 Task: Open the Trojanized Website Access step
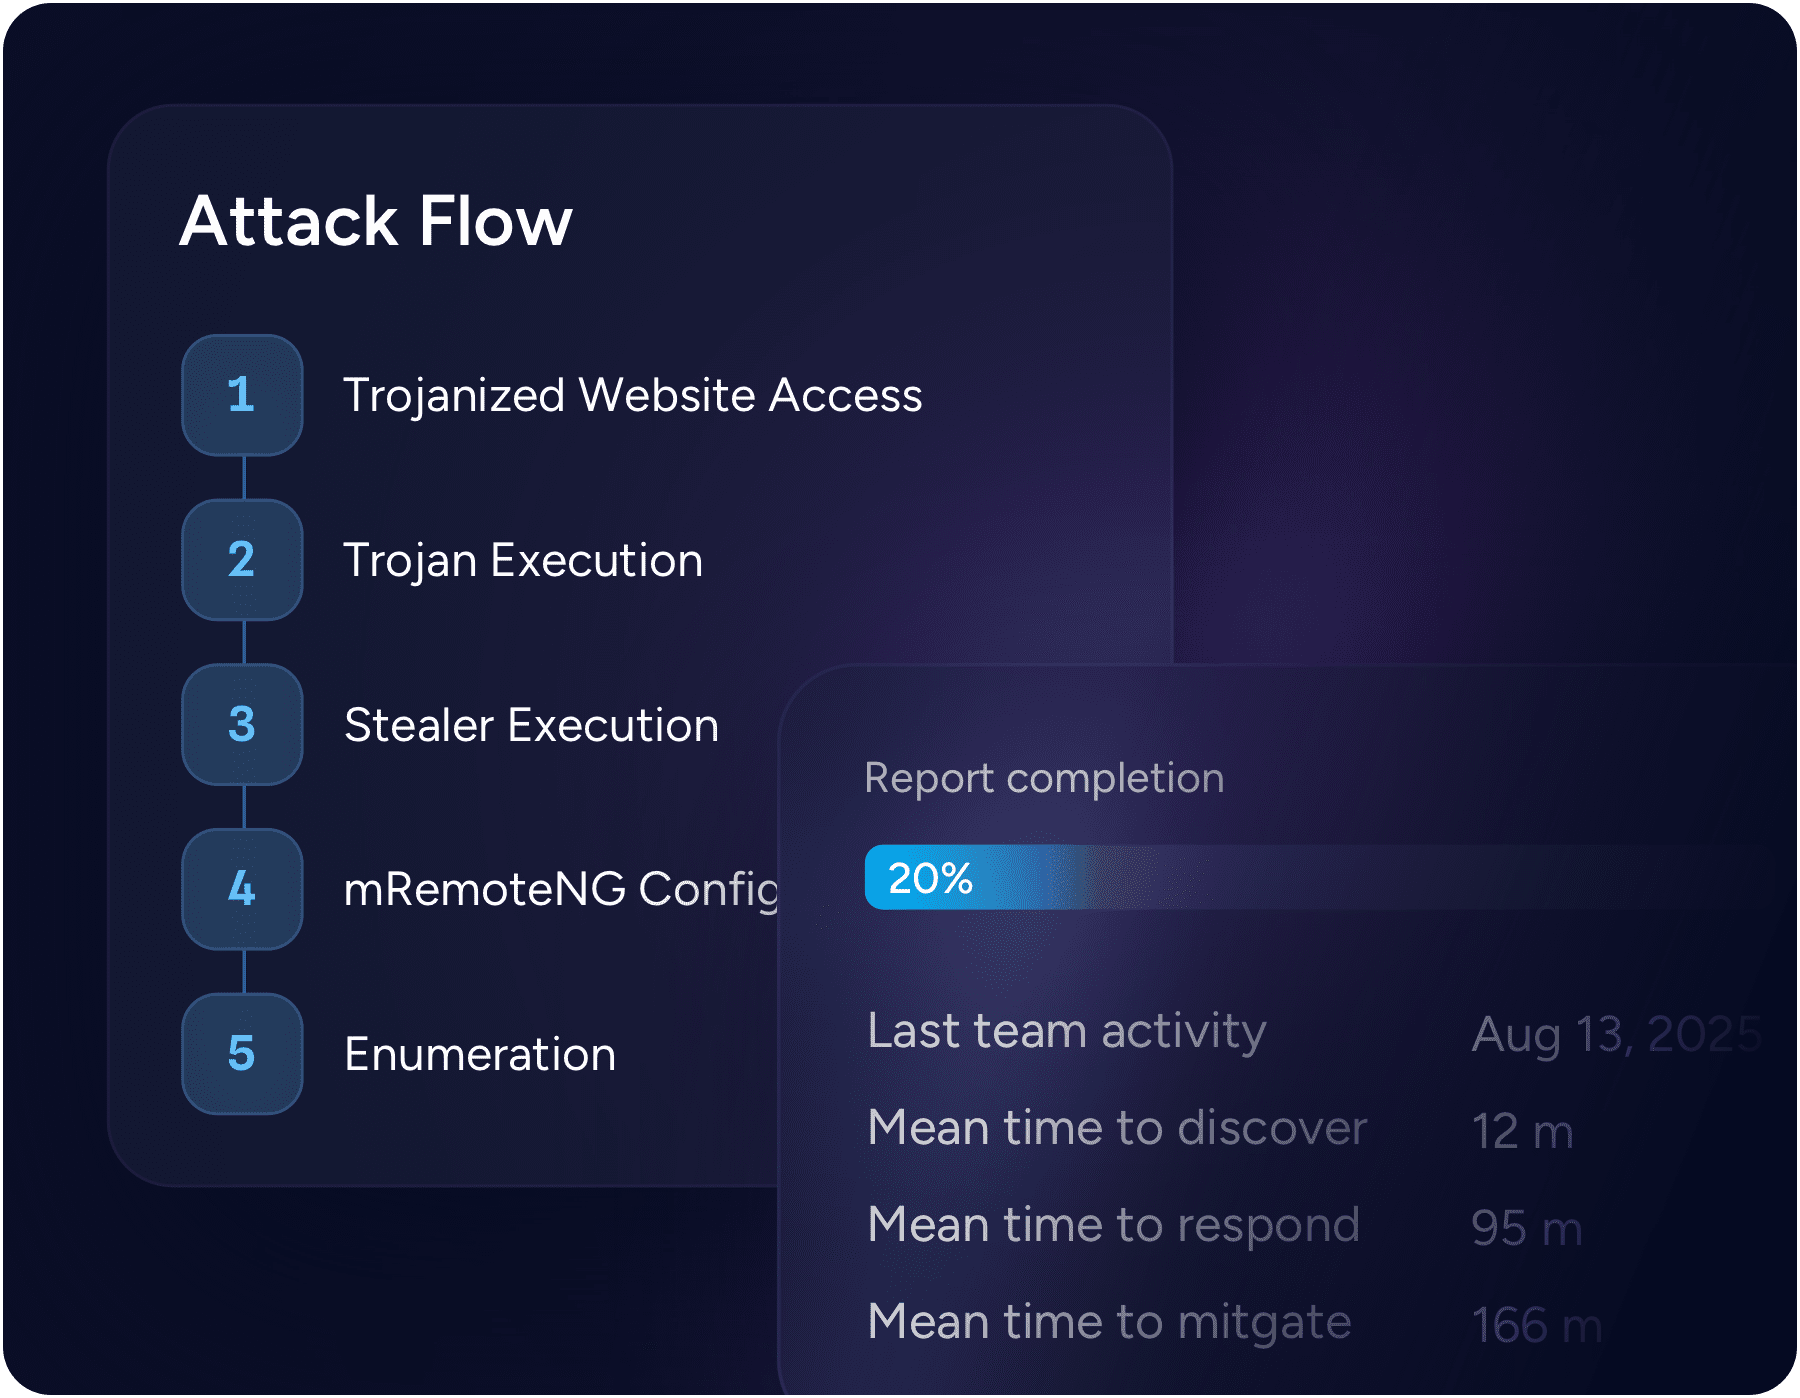(x=633, y=394)
